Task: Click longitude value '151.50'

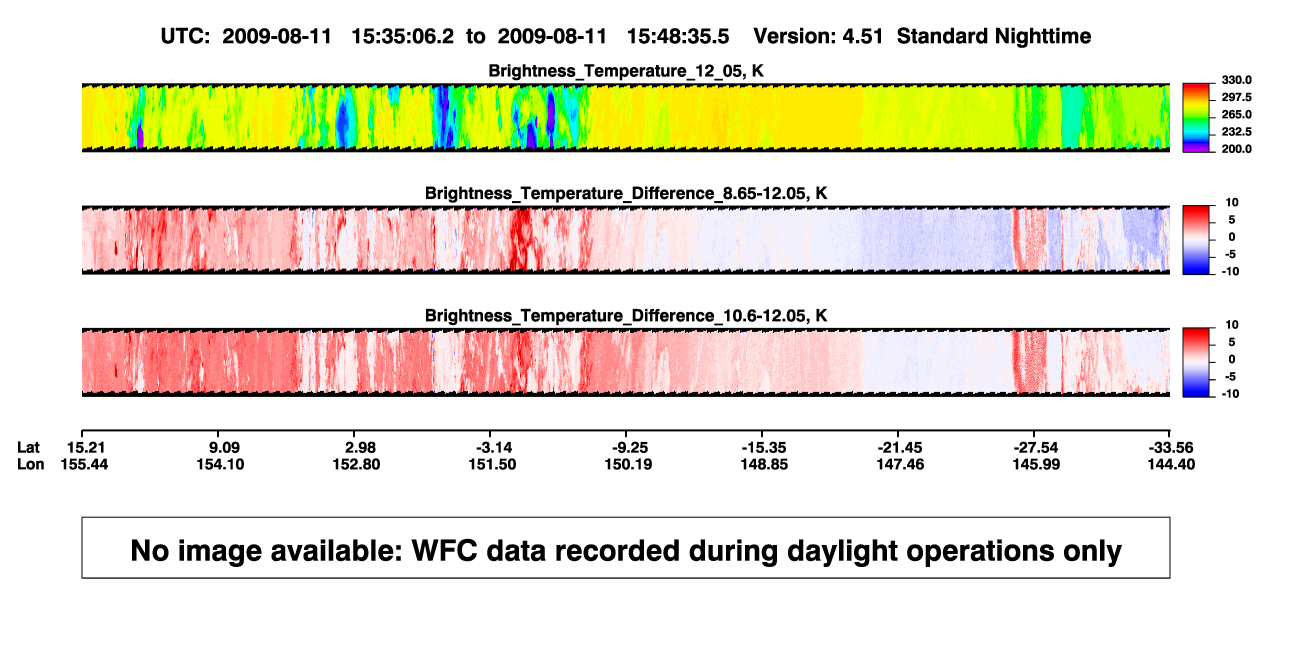Action: [x=493, y=464]
